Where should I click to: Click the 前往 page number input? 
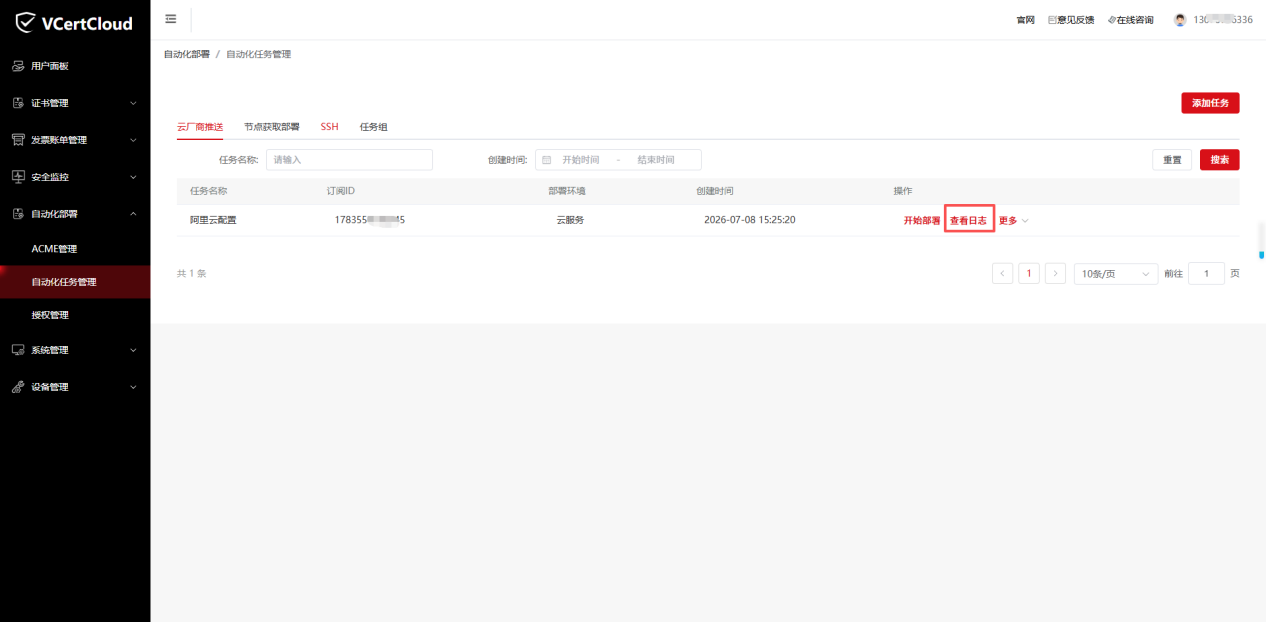tap(1206, 274)
